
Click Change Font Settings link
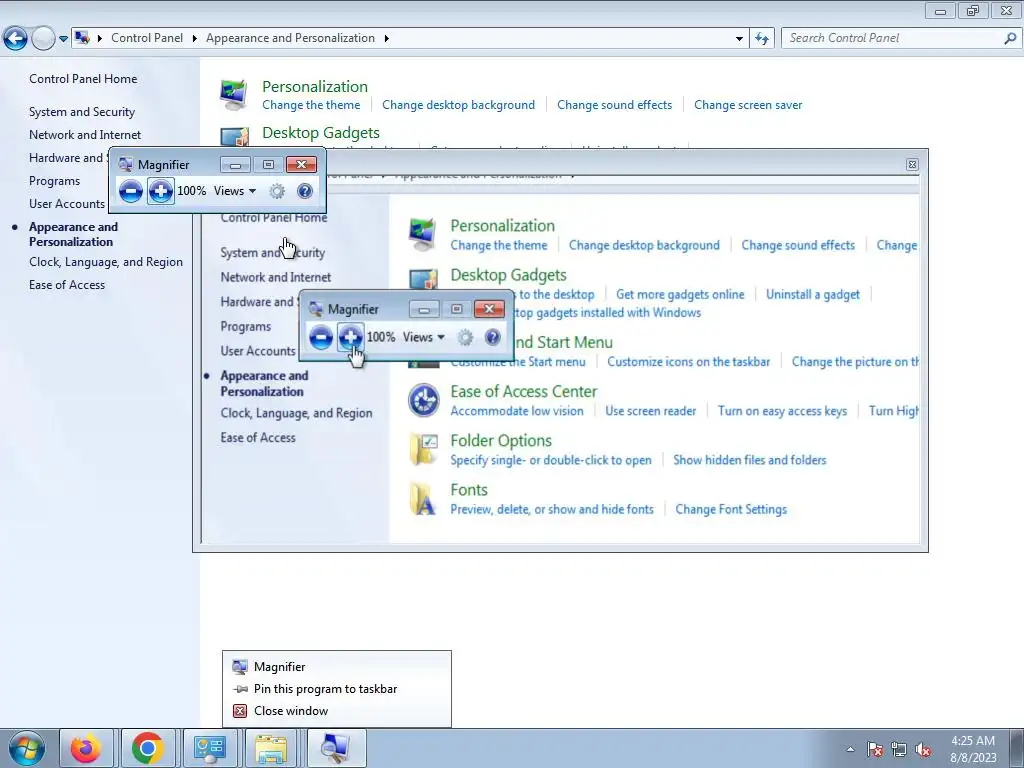click(x=731, y=509)
